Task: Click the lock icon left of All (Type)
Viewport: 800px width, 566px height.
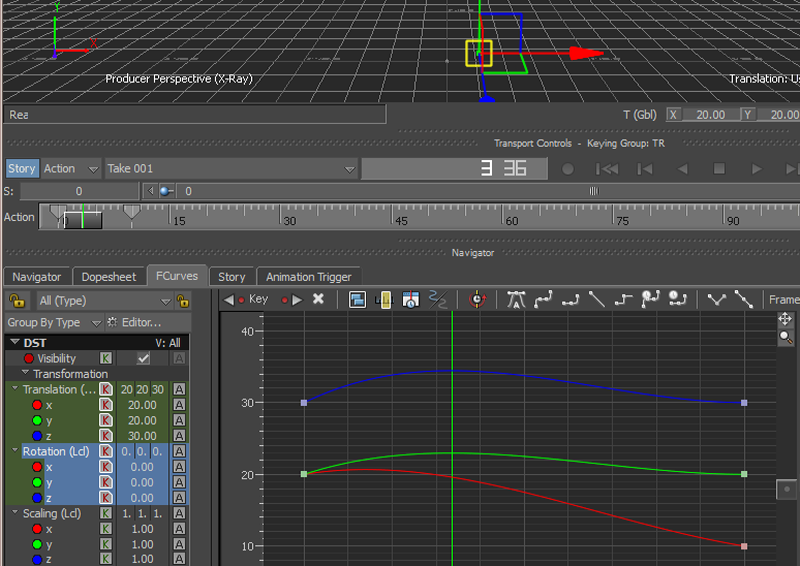Action: click(16, 300)
